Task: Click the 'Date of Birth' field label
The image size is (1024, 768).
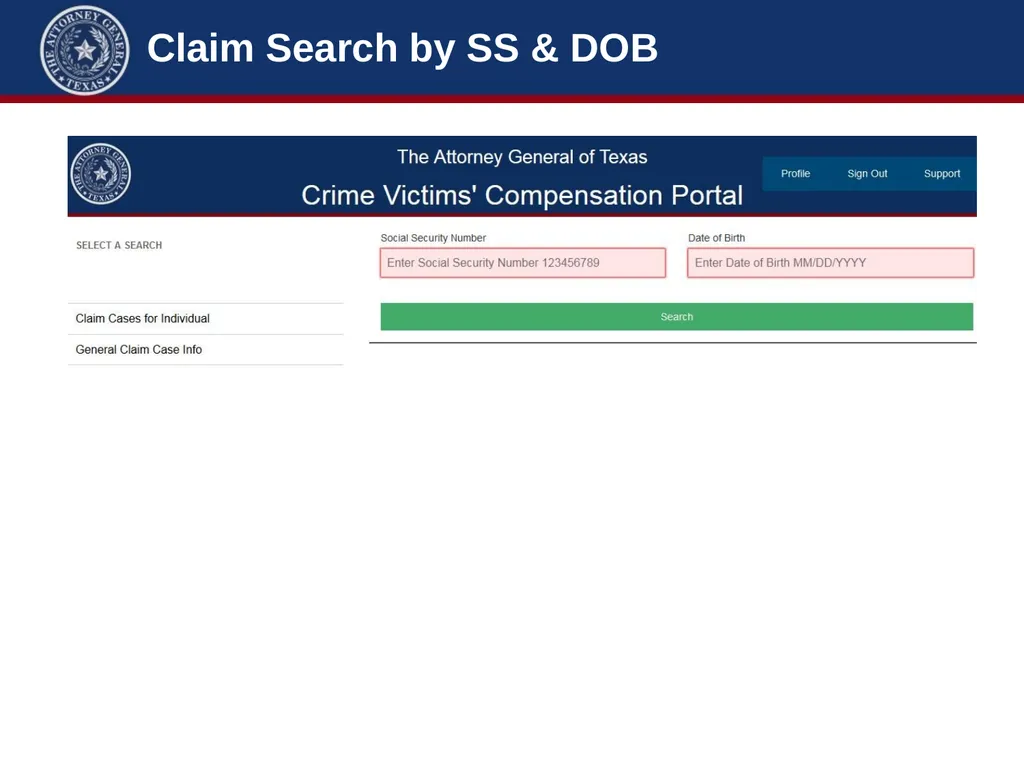Action: click(716, 238)
